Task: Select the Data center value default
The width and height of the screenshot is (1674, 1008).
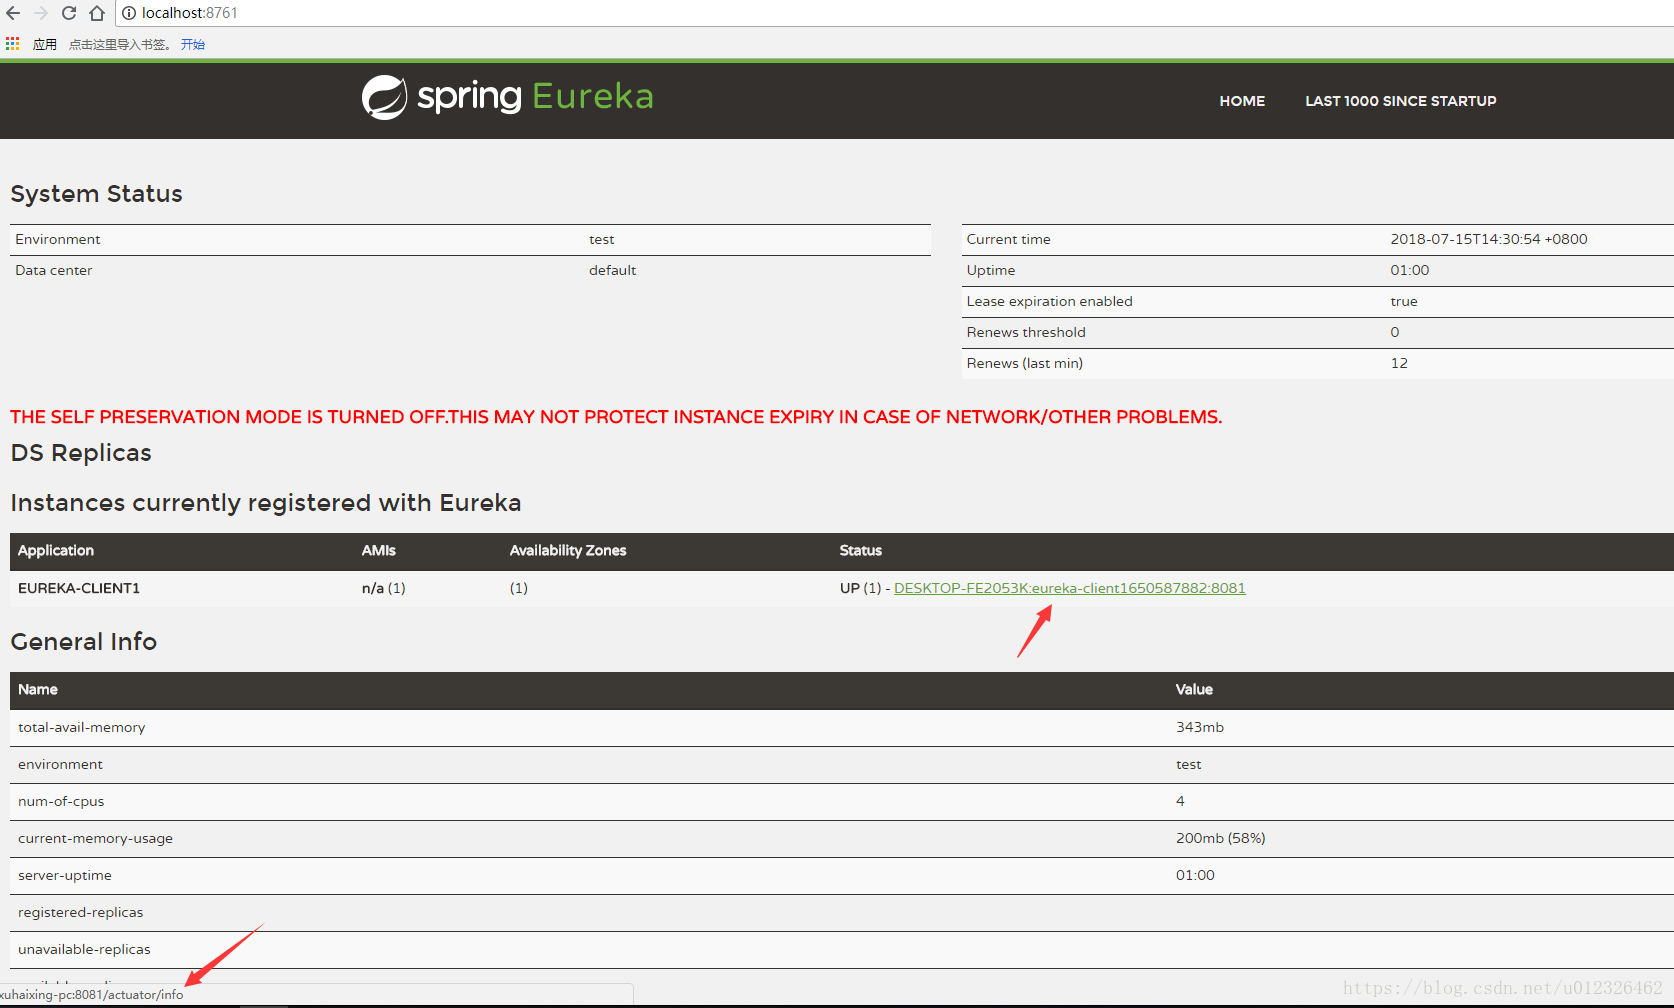Action: click(x=612, y=270)
